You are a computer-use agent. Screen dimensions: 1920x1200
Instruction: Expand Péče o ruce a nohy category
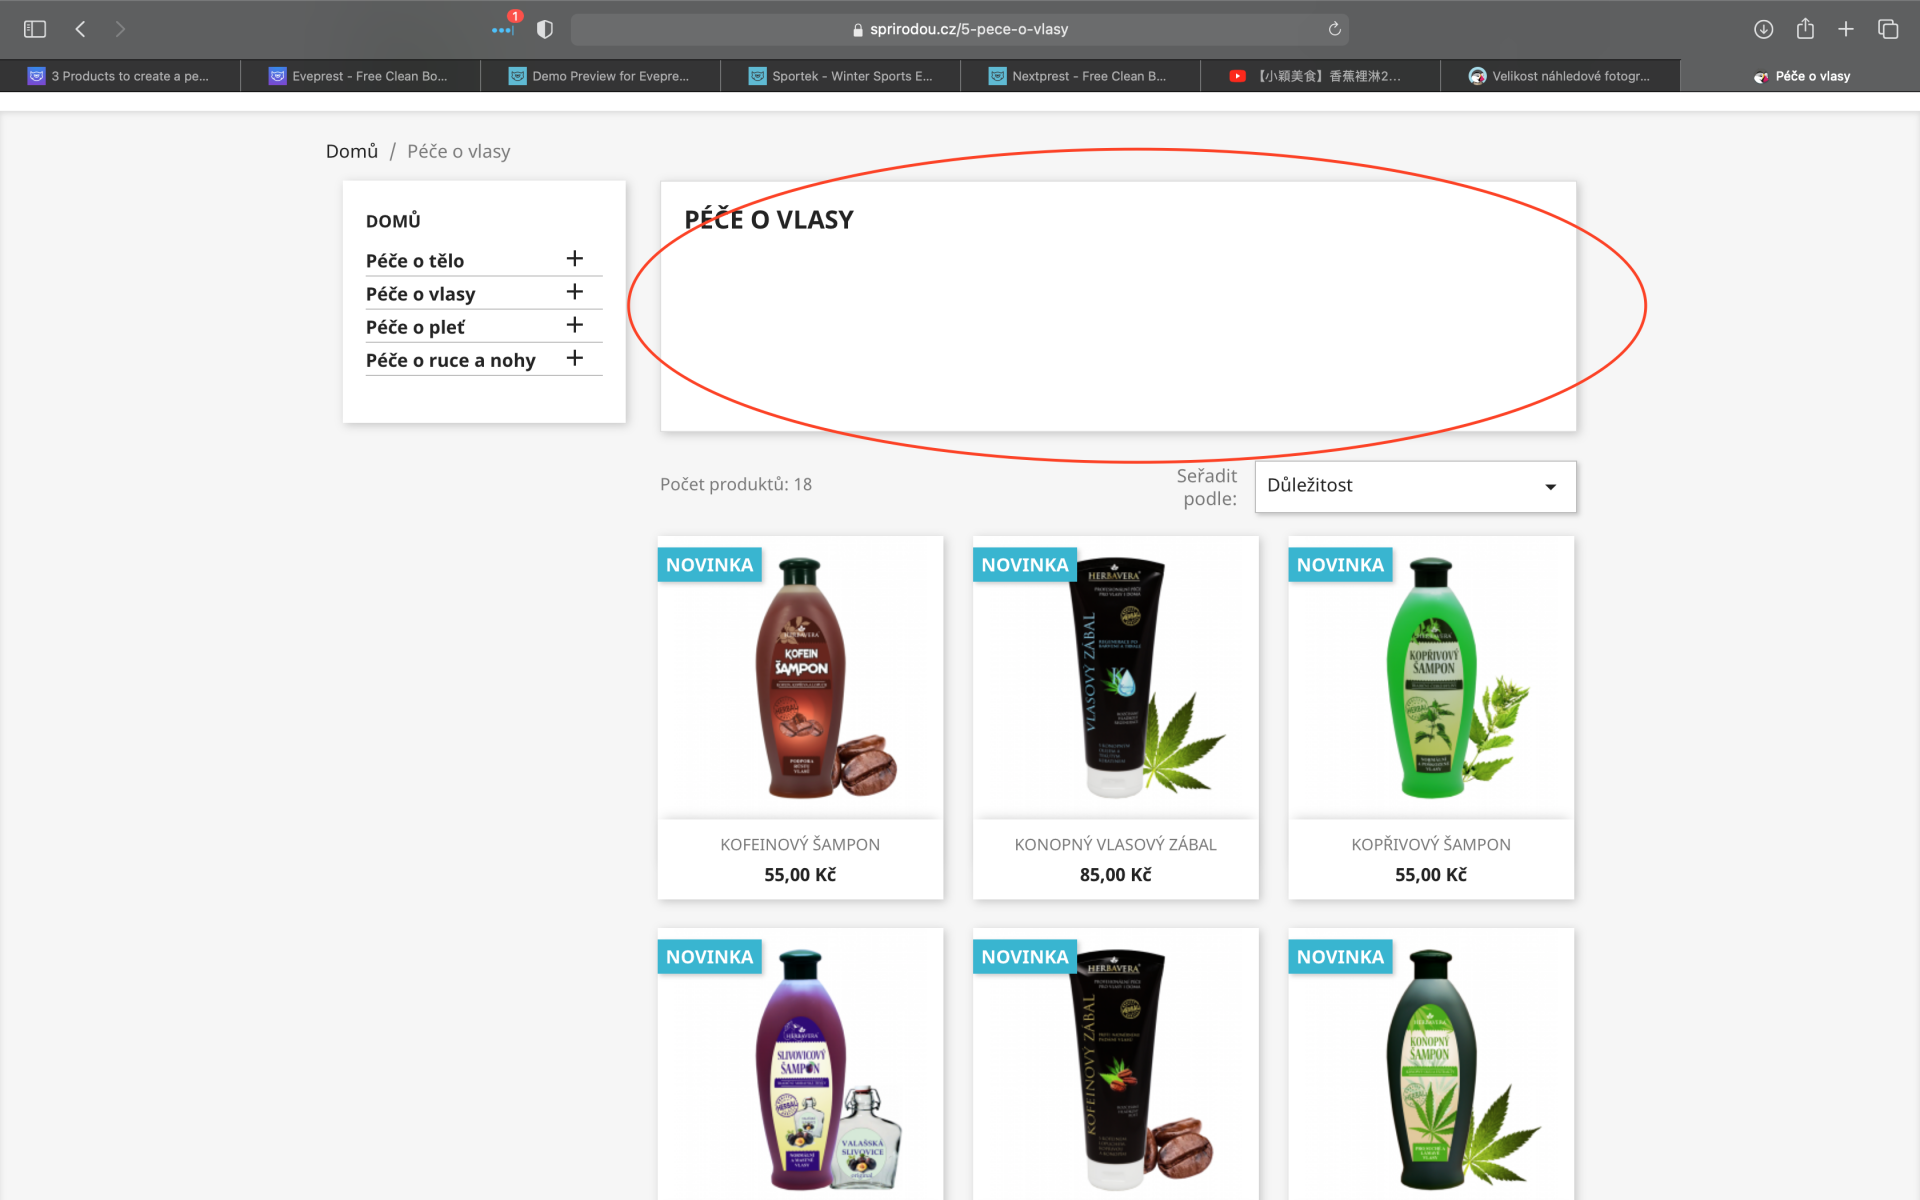pyautogui.click(x=574, y=358)
